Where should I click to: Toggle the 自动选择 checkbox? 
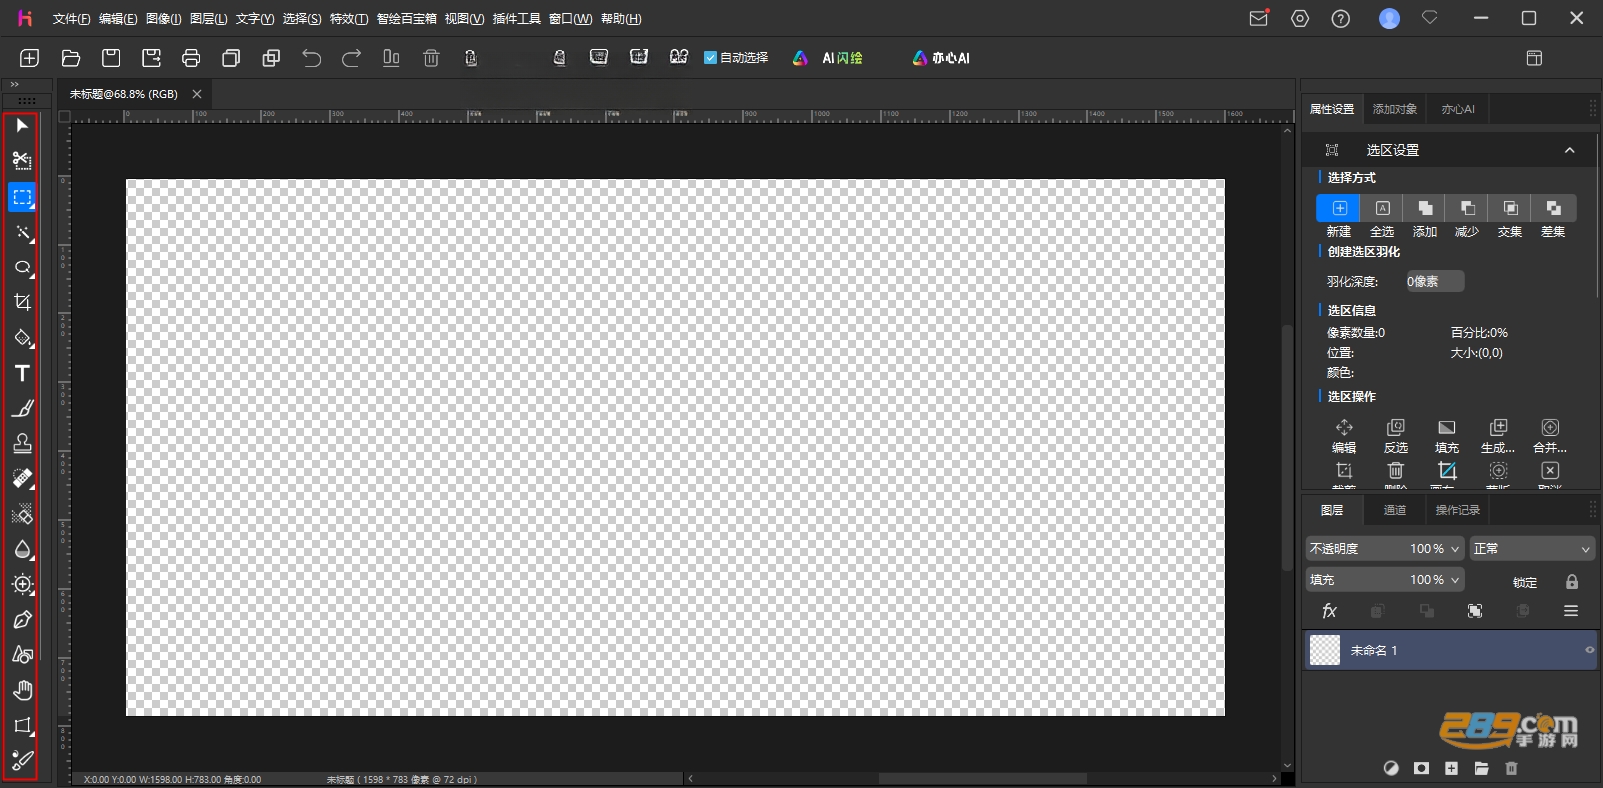(x=711, y=58)
